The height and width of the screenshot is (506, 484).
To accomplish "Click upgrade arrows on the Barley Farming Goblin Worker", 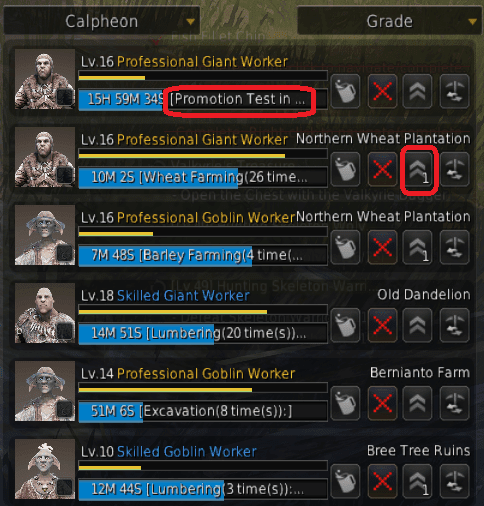I will point(418,247).
